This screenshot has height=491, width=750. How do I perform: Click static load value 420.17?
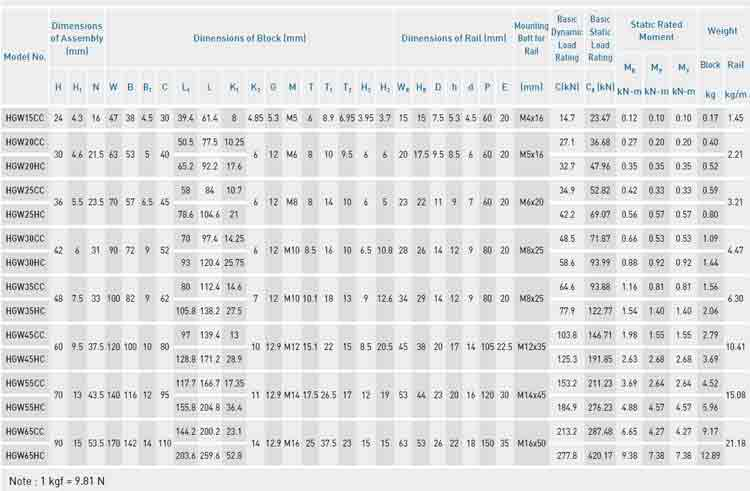(600, 456)
